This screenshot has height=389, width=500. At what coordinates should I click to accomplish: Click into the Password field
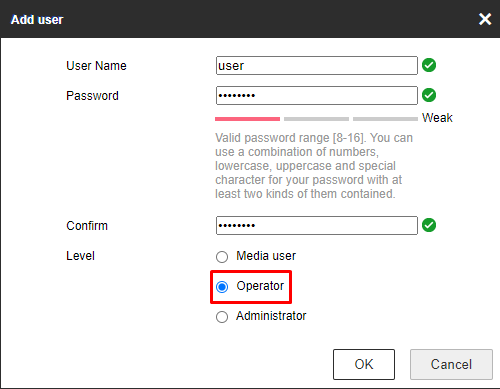(x=317, y=96)
